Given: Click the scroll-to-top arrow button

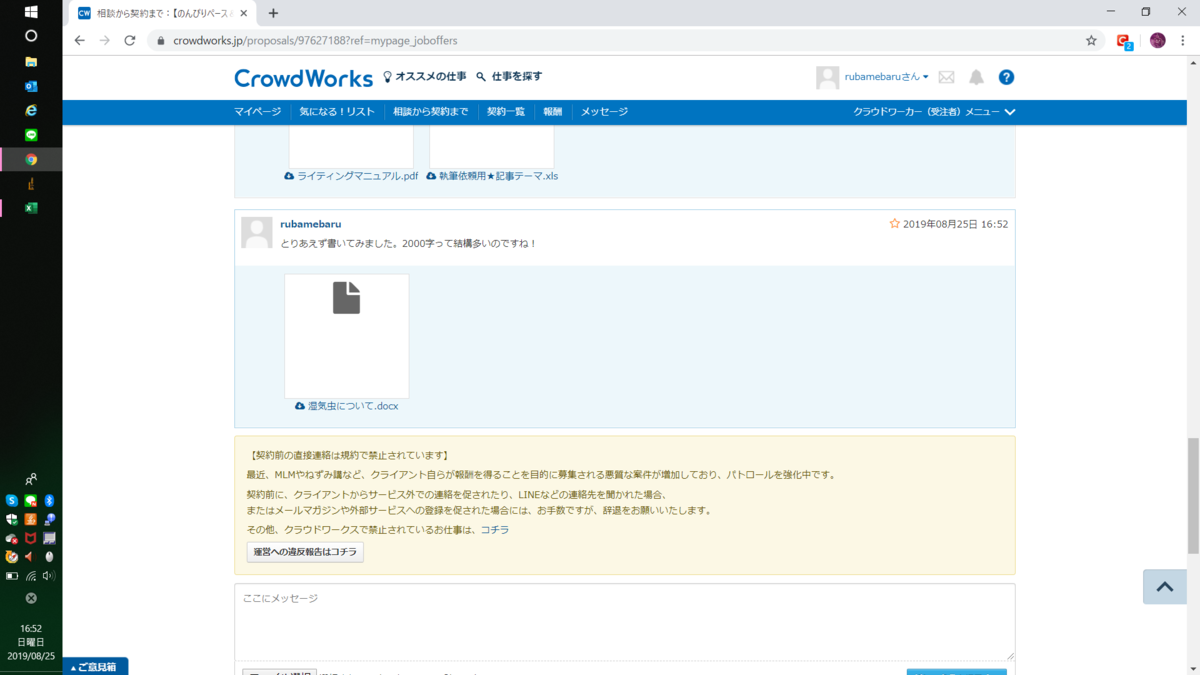Looking at the screenshot, I should 1165,587.
